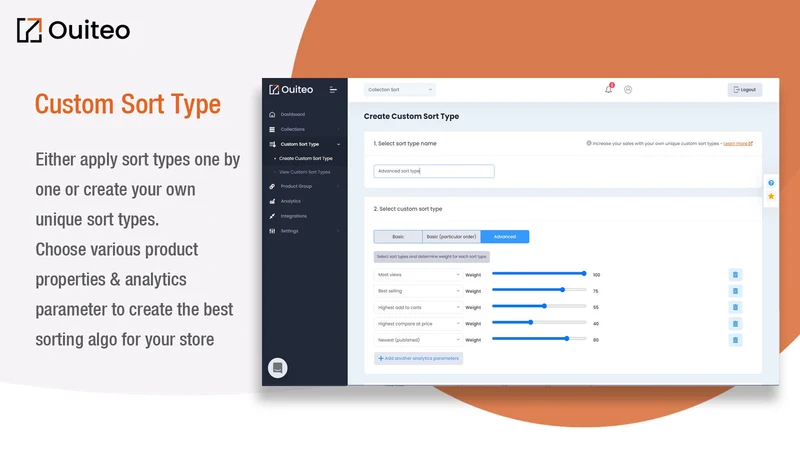Click the Dashboard home icon
Viewport: 800px width, 450px height.
(x=272, y=114)
